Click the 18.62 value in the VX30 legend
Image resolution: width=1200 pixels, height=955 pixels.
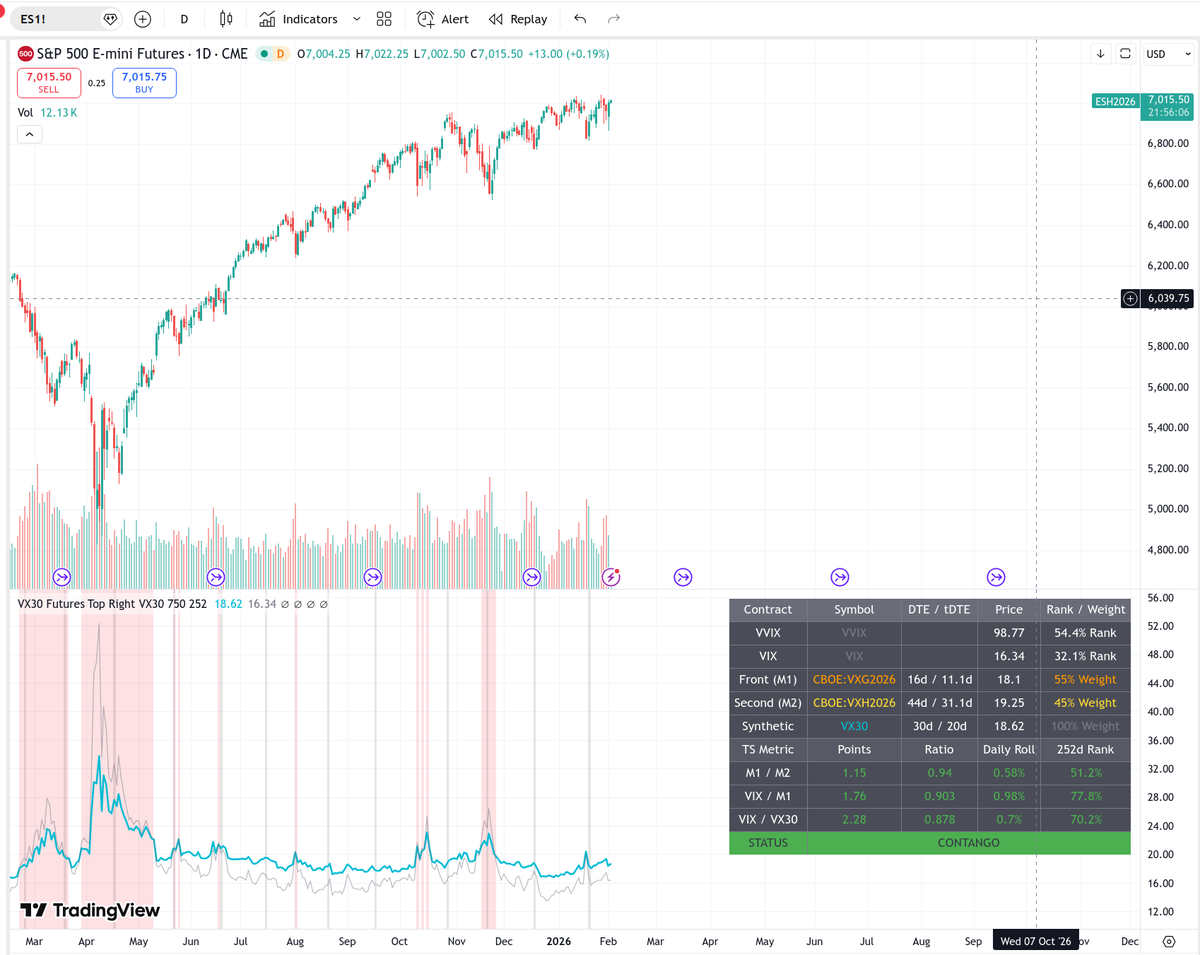click(229, 604)
